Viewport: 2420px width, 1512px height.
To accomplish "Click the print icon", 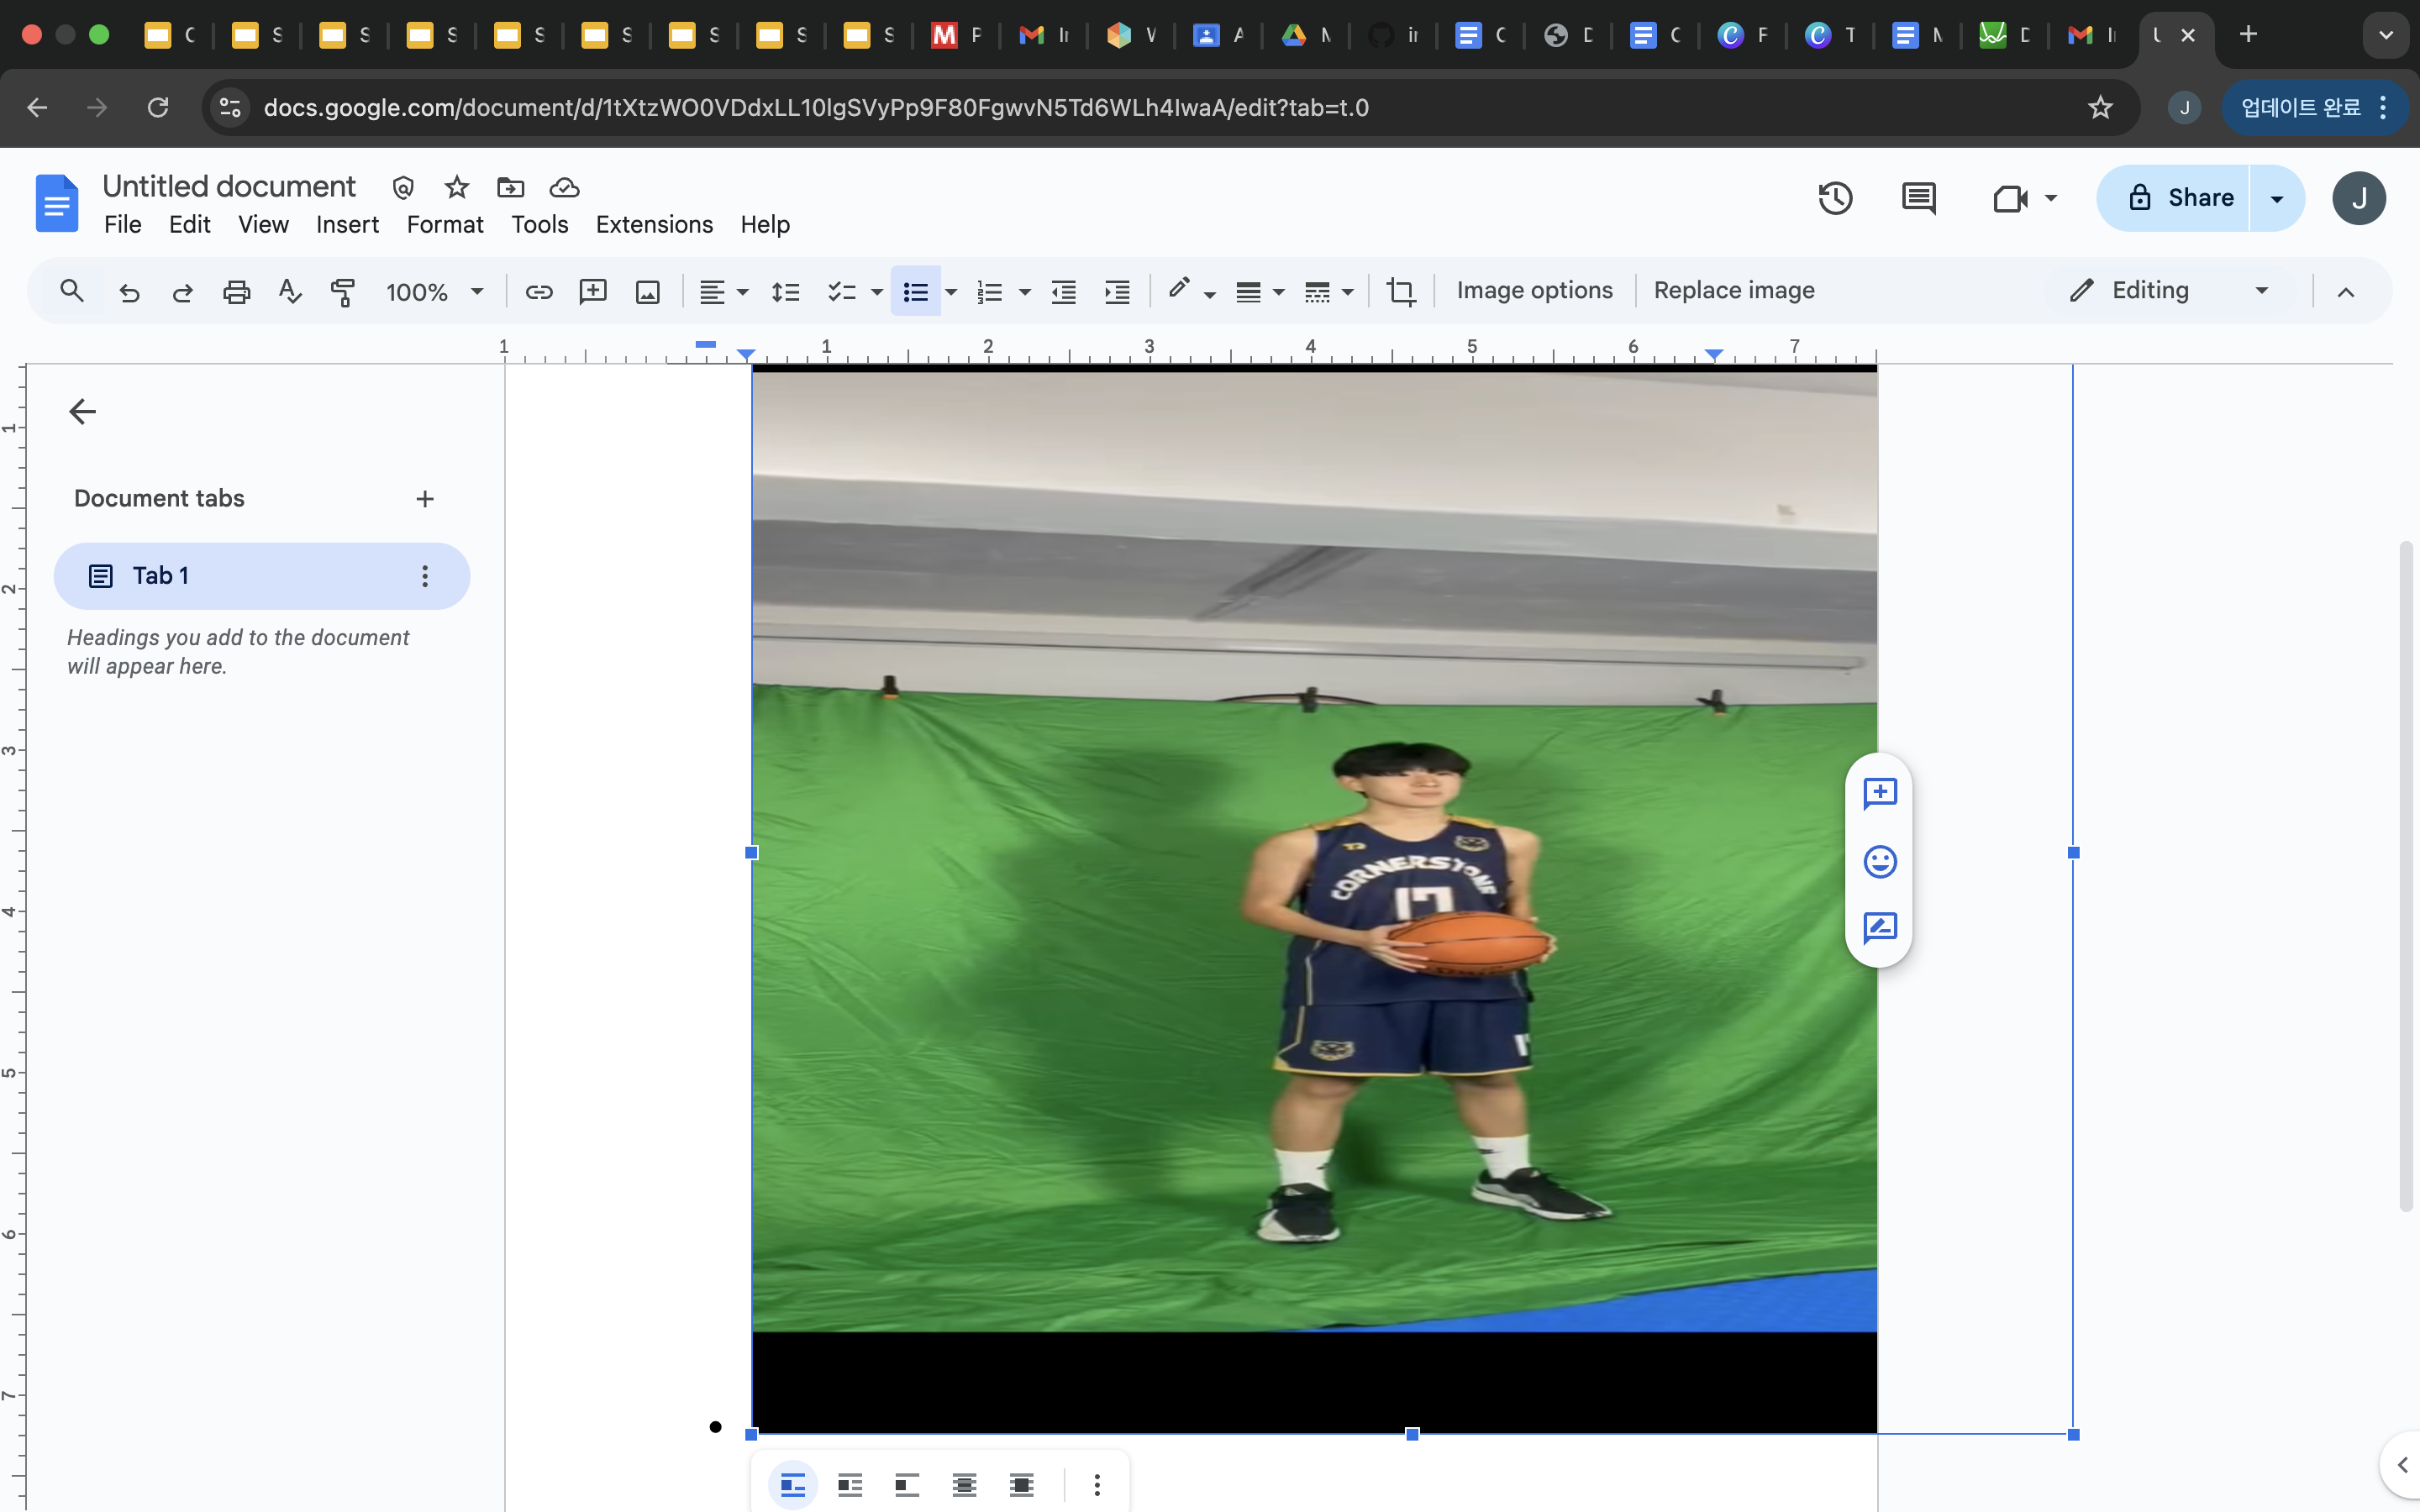I will [x=236, y=291].
